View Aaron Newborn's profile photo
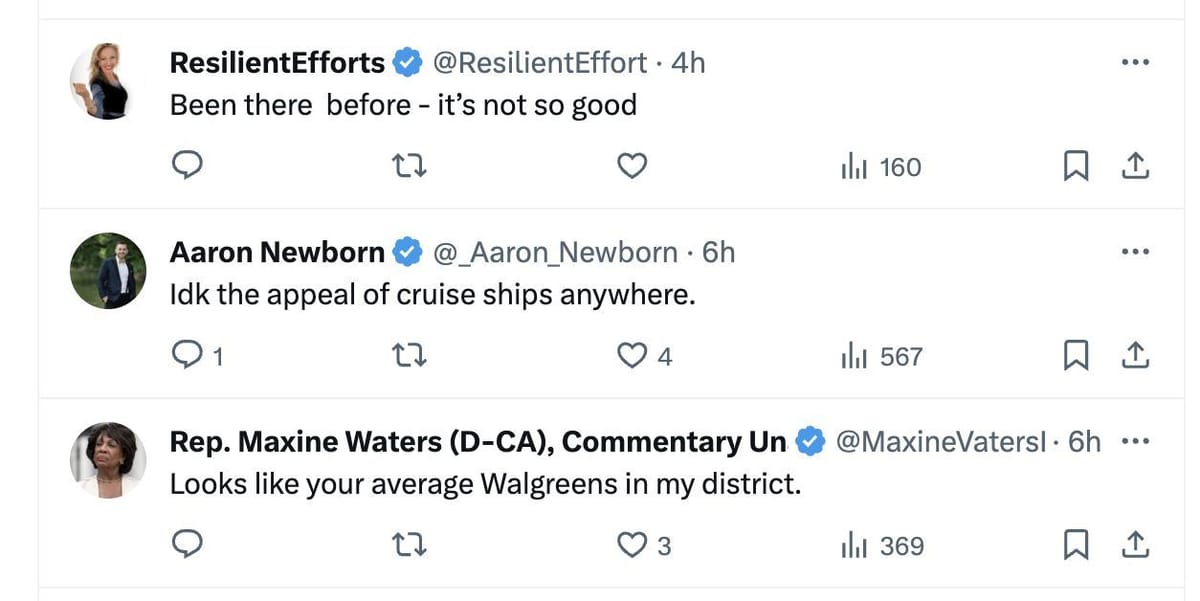 (x=107, y=271)
